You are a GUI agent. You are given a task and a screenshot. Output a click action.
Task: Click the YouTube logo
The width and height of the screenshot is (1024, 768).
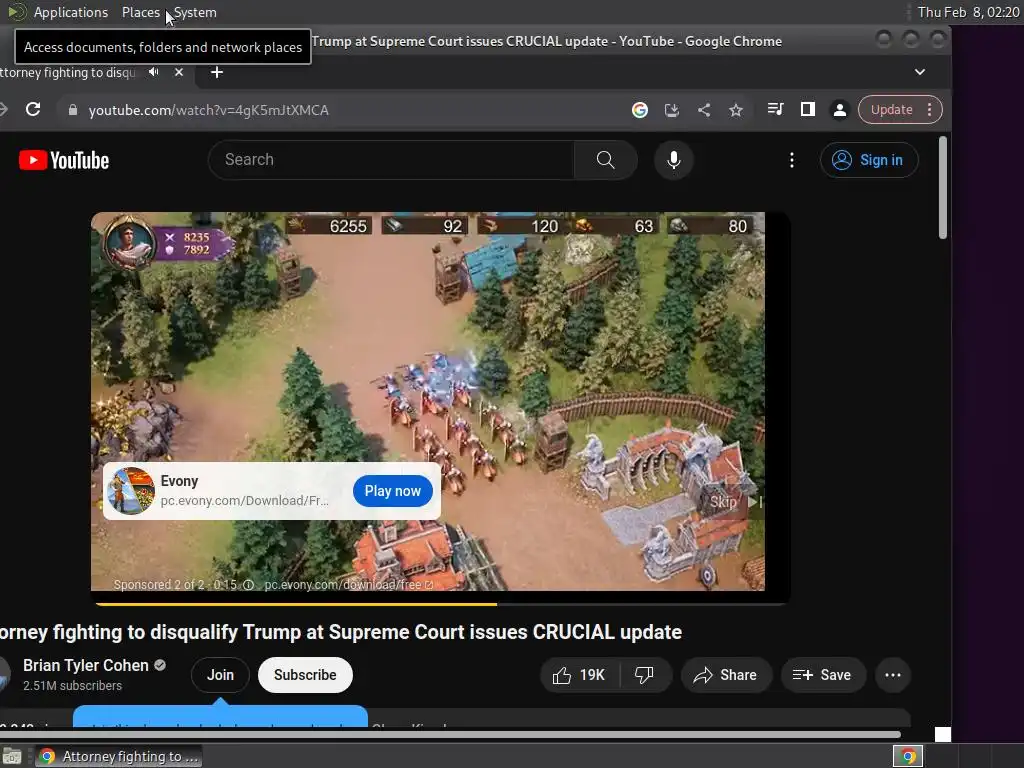pos(64,160)
